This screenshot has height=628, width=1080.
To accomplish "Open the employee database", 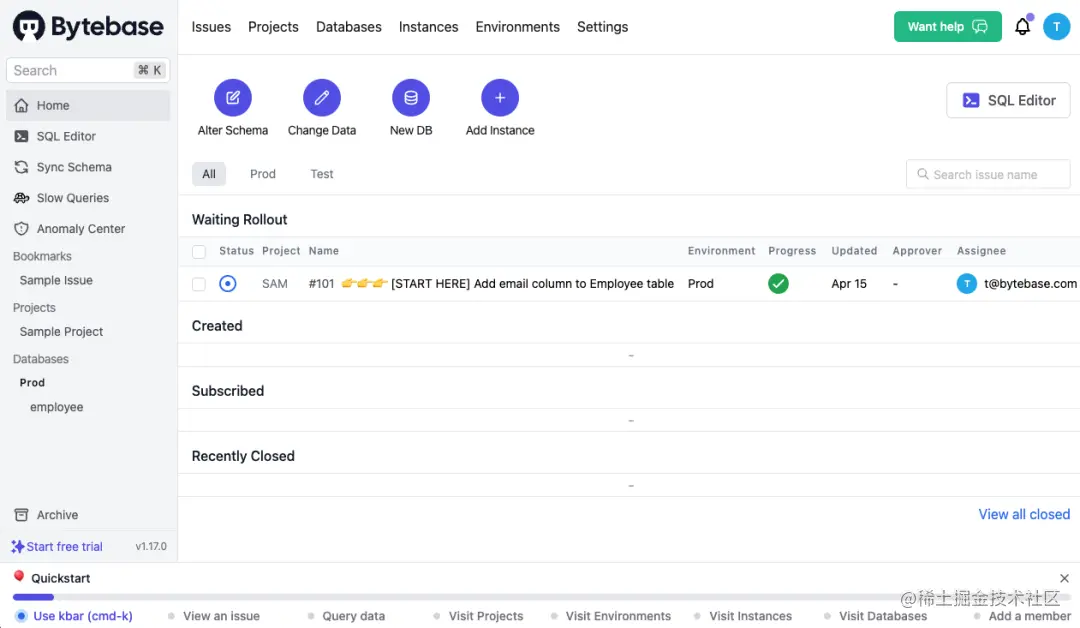I will (x=56, y=407).
